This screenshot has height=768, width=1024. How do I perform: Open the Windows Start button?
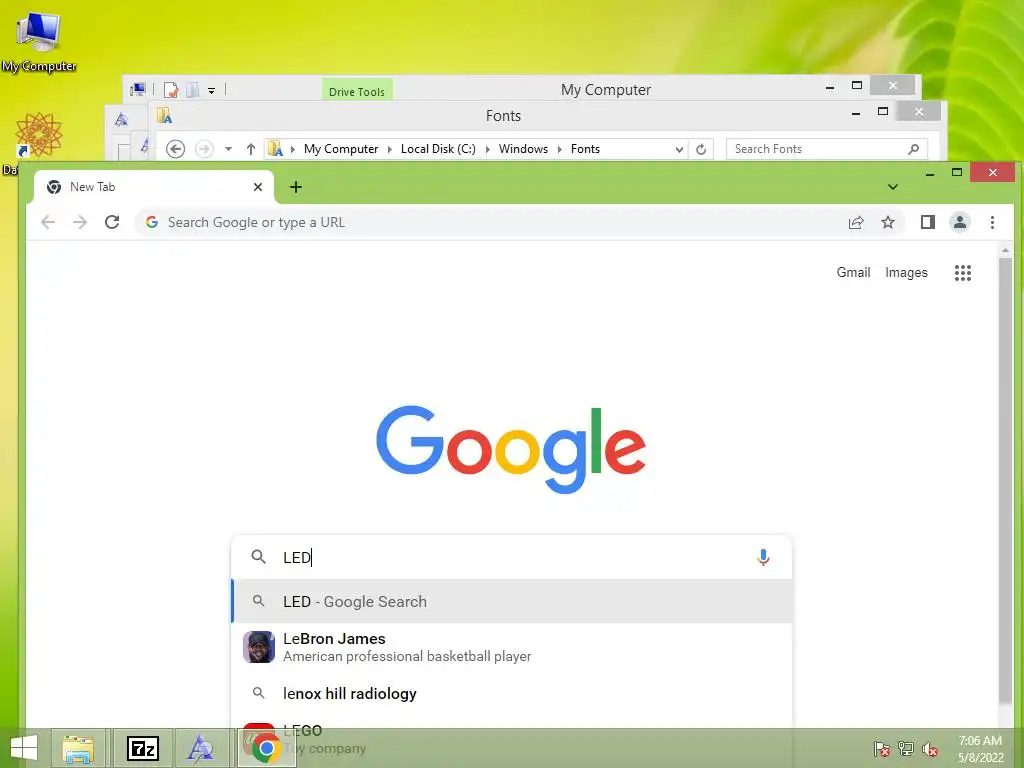point(24,748)
